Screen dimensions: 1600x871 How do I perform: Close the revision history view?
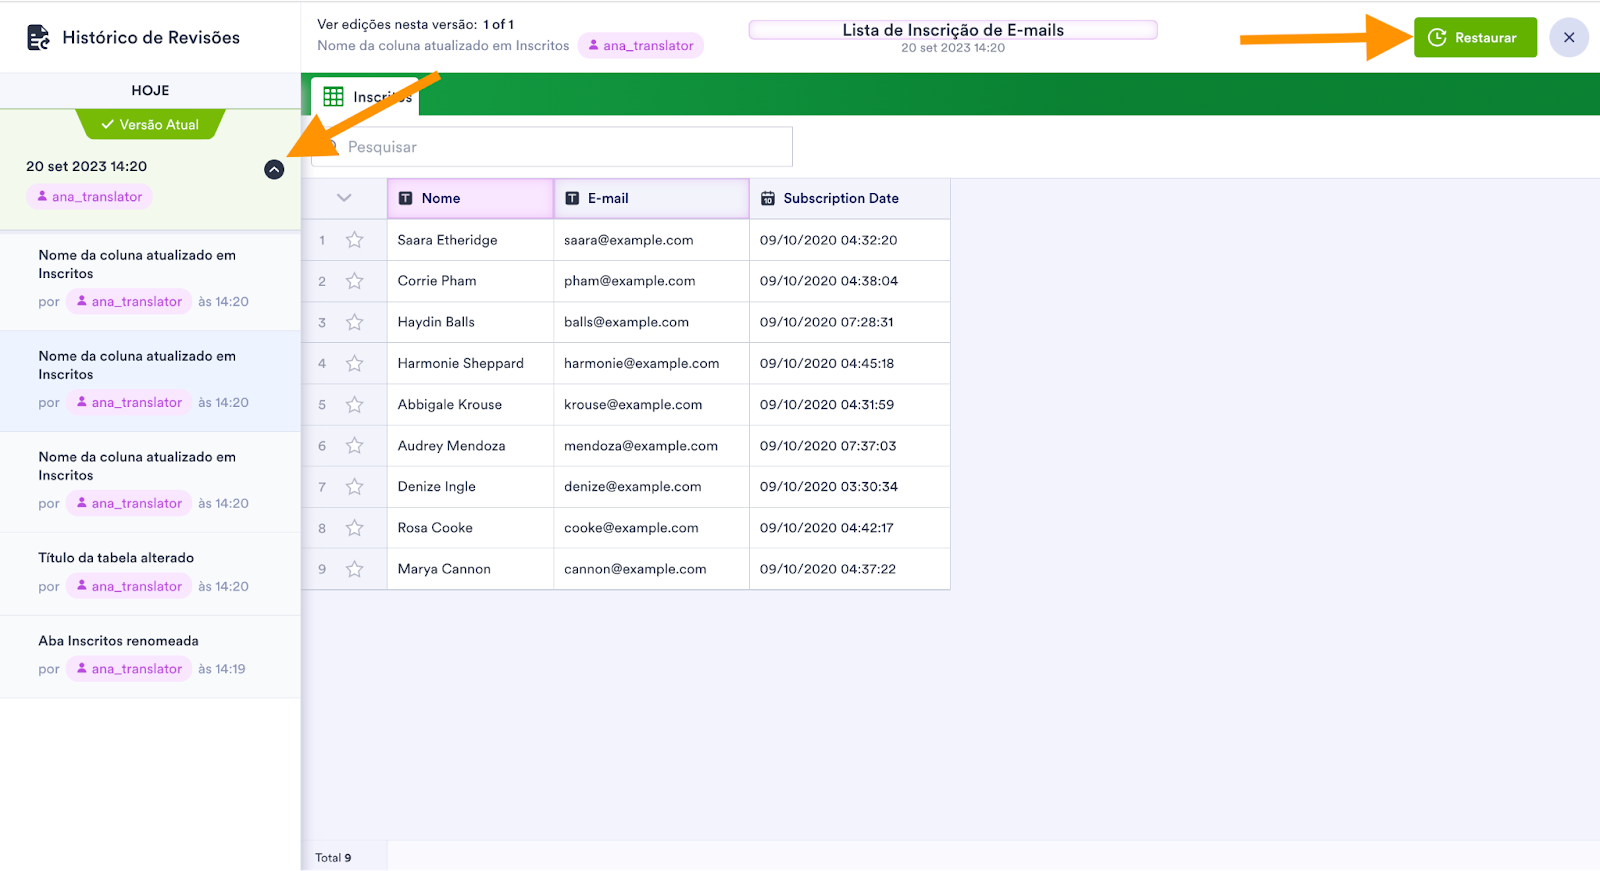point(1568,38)
